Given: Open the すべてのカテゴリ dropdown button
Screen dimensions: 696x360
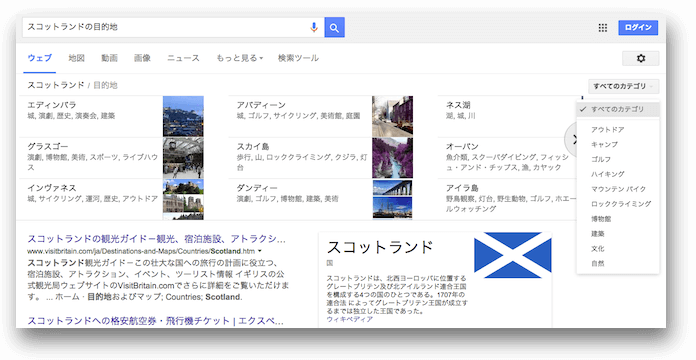Looking at the screenshot, I should 623,86.
